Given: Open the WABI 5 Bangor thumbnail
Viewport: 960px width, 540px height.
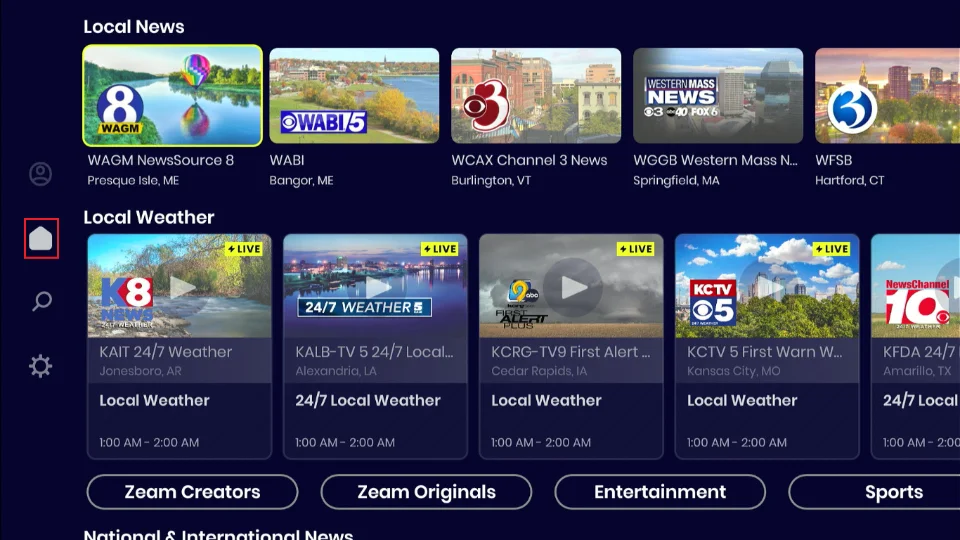Looking at the screenshot, I should pos(354,96).
